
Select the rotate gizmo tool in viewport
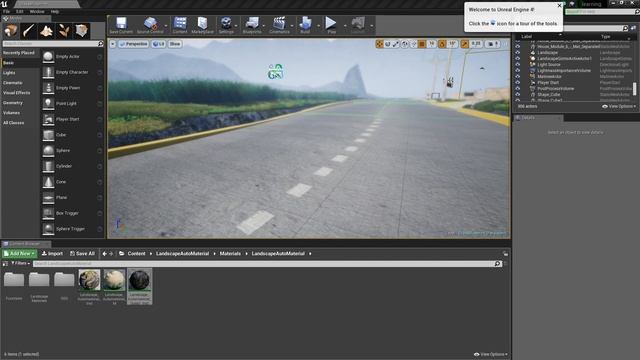click(387, 44)
